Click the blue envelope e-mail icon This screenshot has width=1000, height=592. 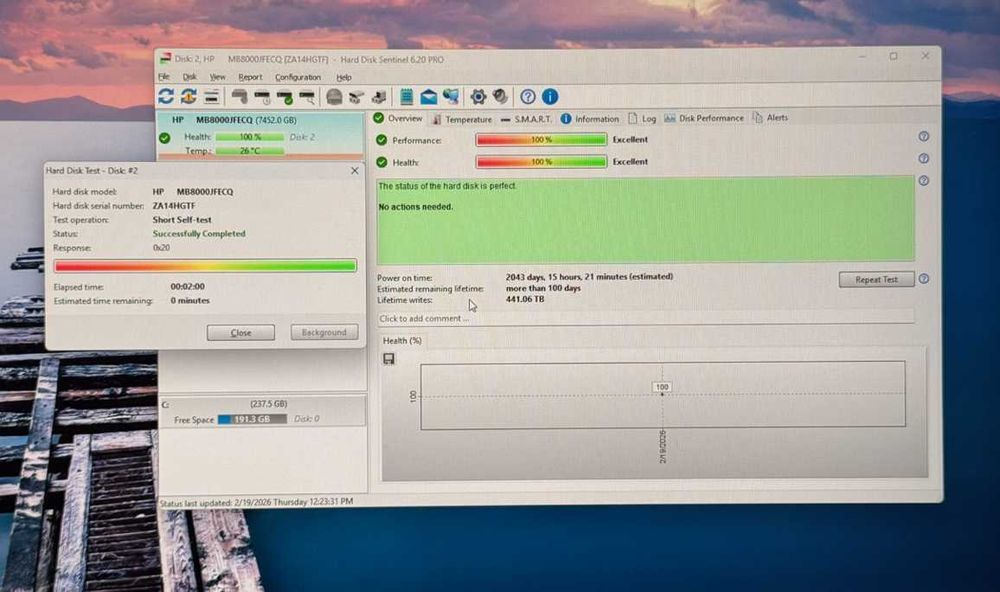429,97
